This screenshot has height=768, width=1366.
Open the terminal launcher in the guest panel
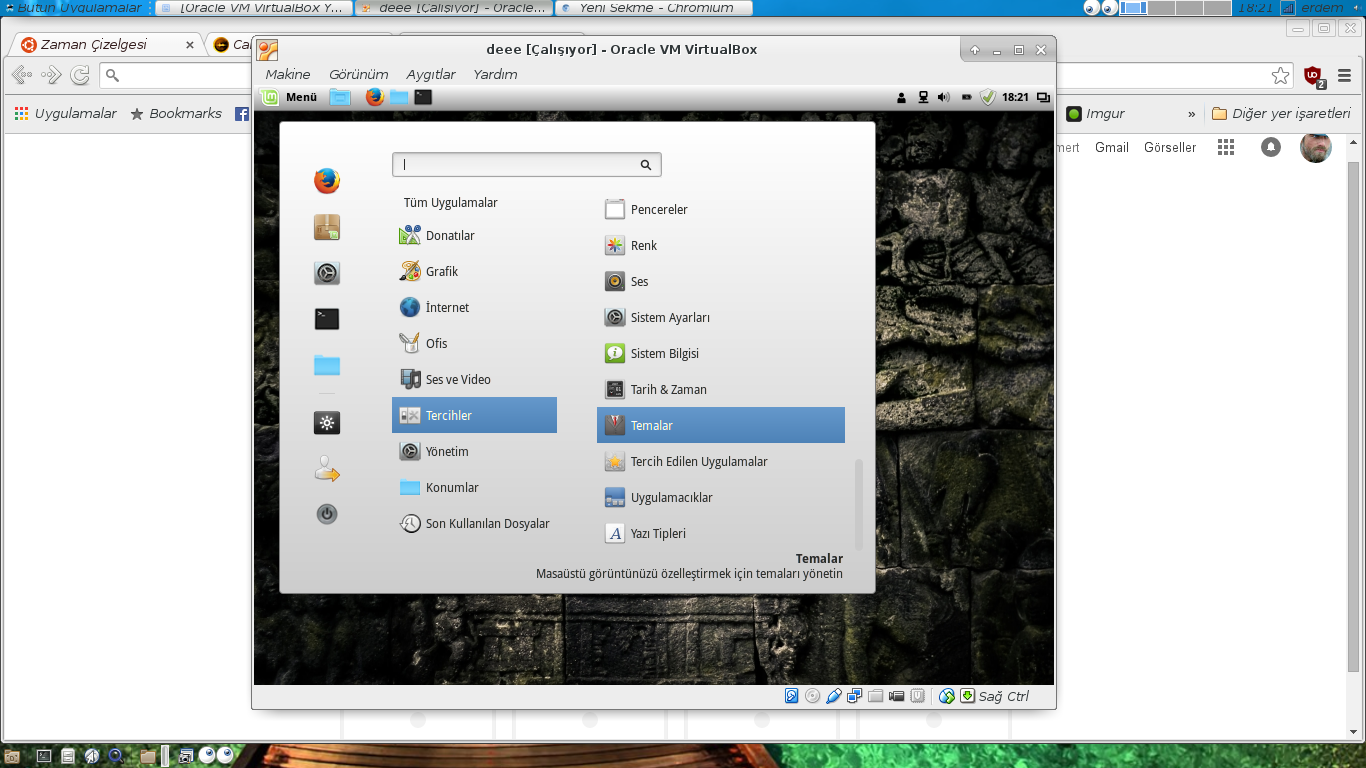pyautogui.click(x=423, y=97)
